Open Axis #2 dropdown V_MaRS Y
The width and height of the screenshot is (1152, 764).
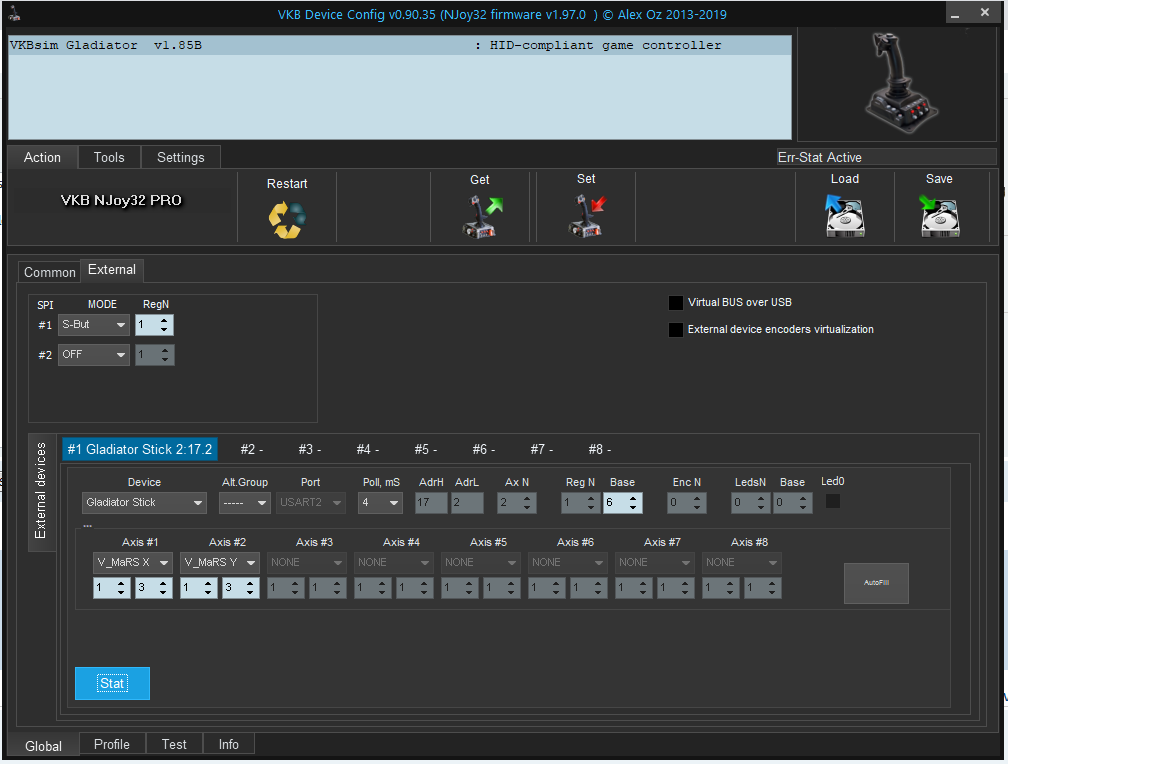click(x=220, y=563)
